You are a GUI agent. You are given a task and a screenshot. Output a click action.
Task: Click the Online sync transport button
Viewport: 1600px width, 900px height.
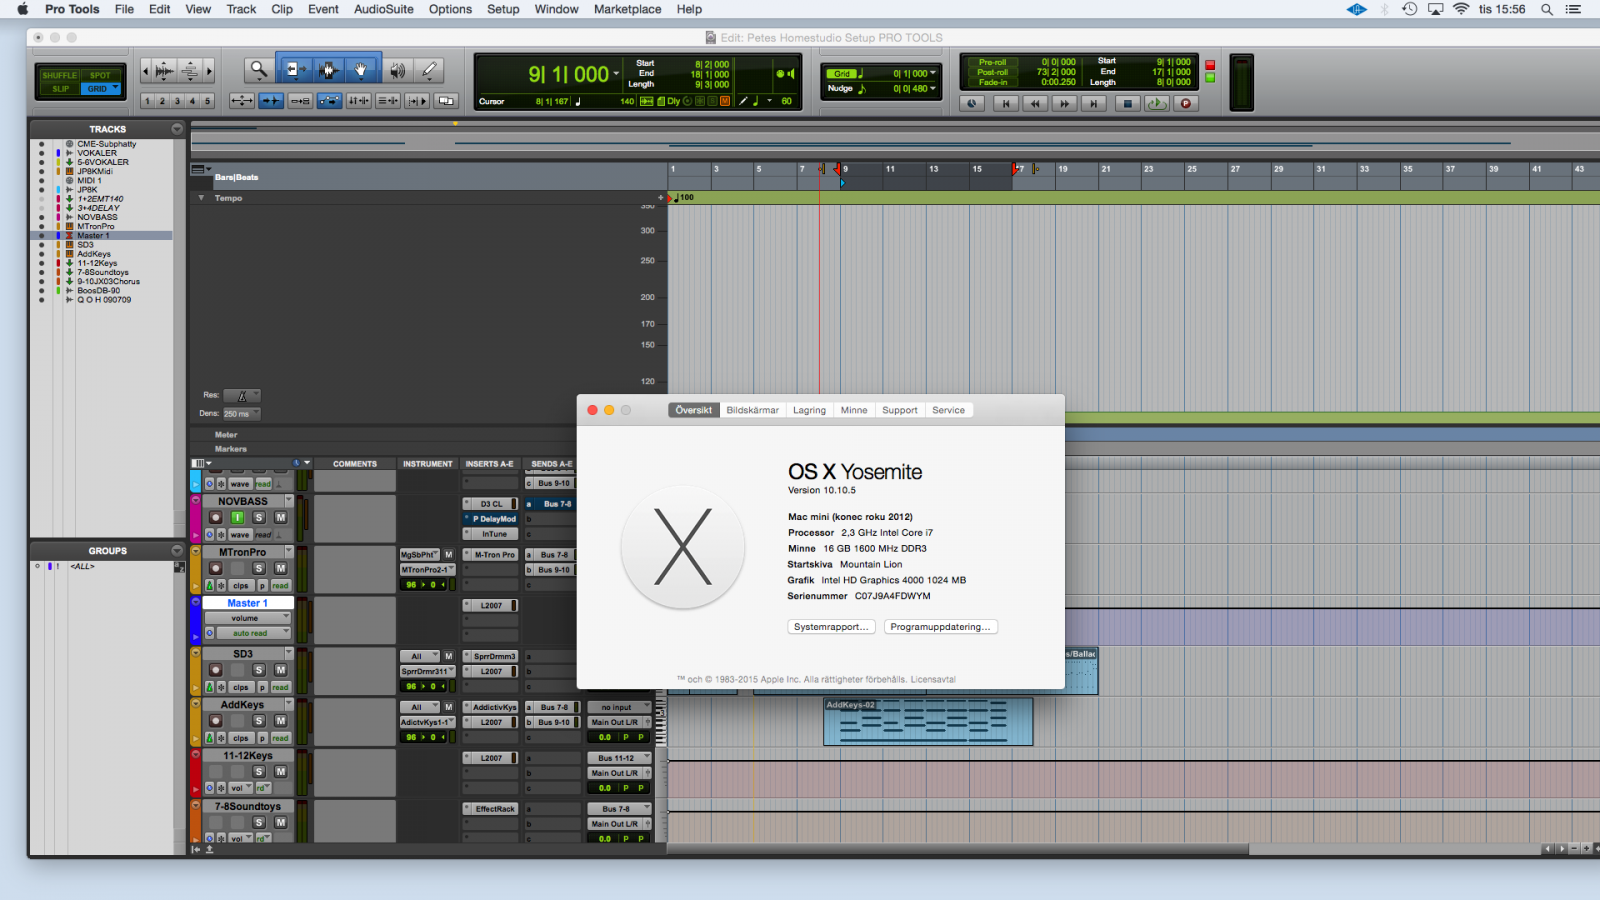click(x=972, y=103)
